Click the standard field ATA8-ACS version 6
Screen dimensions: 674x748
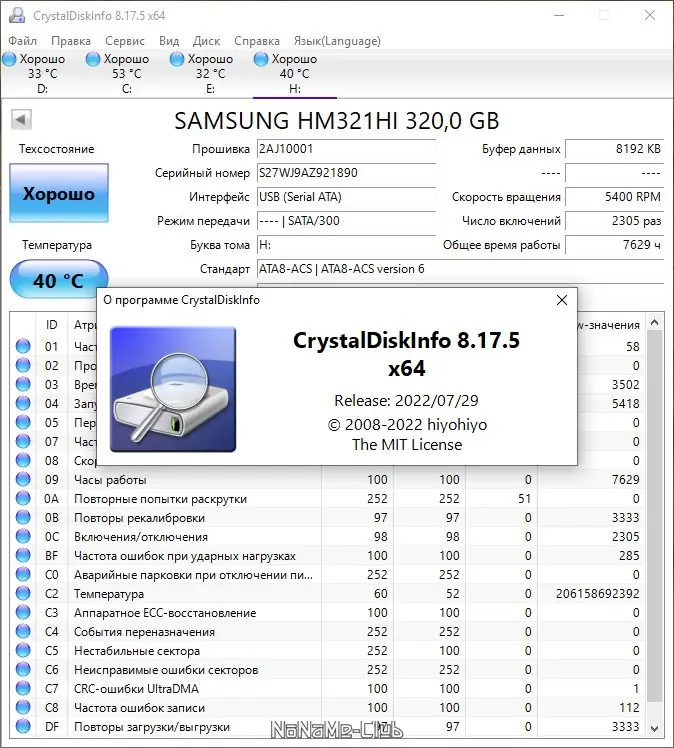[x=460, y=269]
